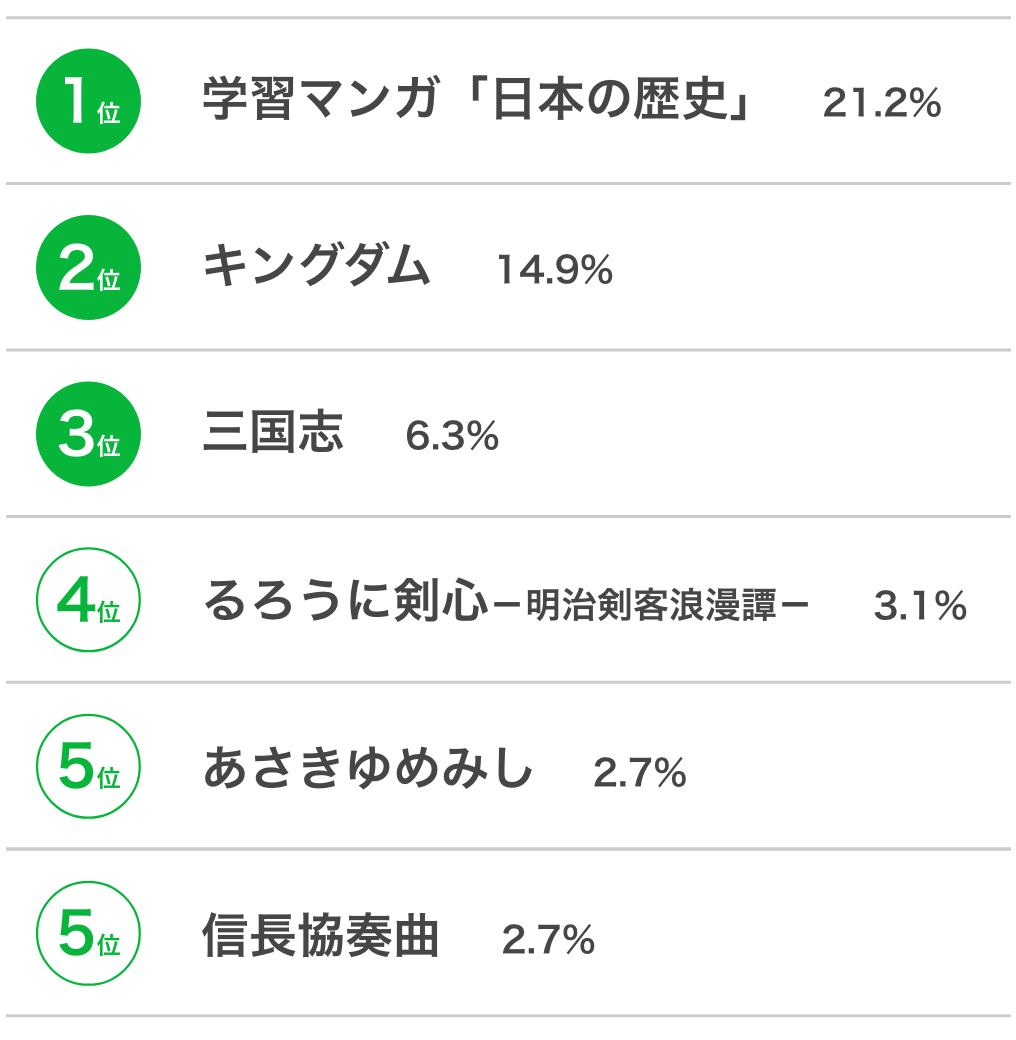The height and width of the screenshot is (1040, 1016).
Task: Click the 21.2% percentage value
Action: [x=881, y=103]
